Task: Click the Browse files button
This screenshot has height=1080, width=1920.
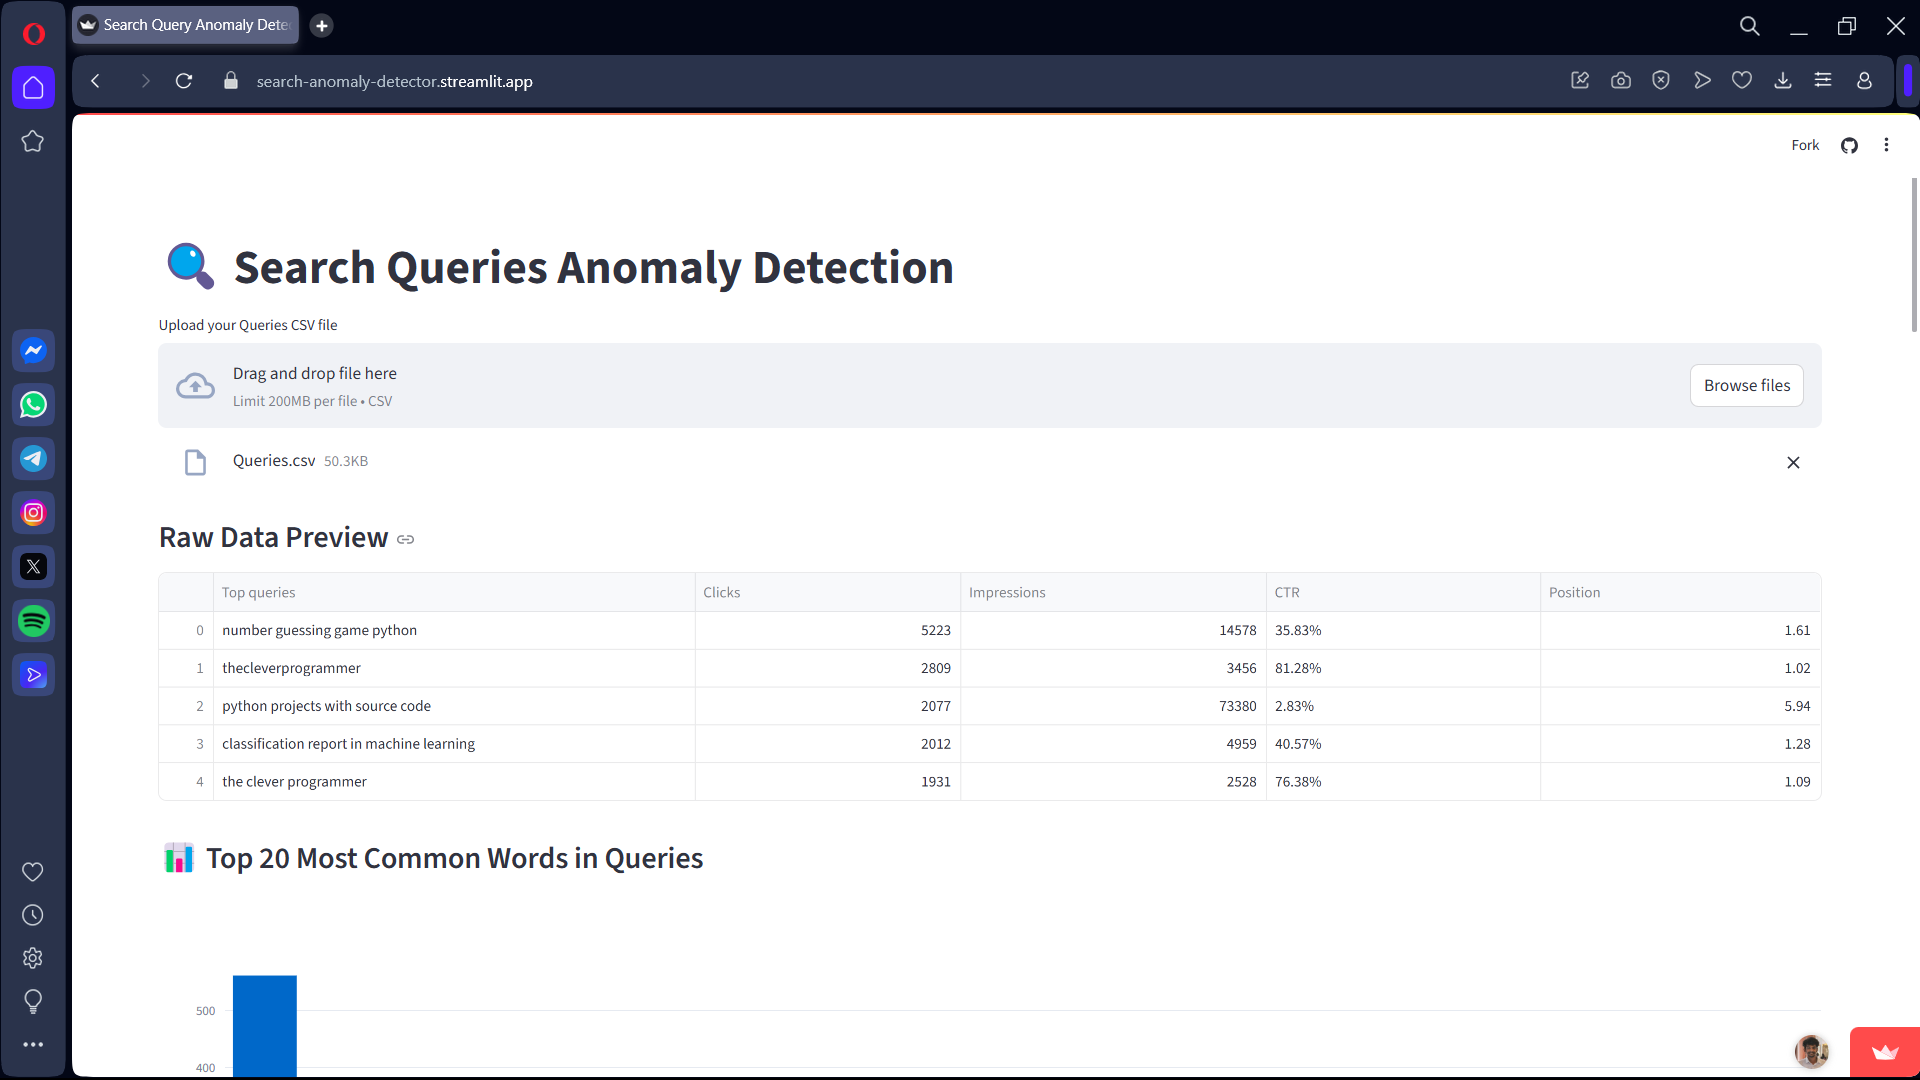Action: point(1746,386)
